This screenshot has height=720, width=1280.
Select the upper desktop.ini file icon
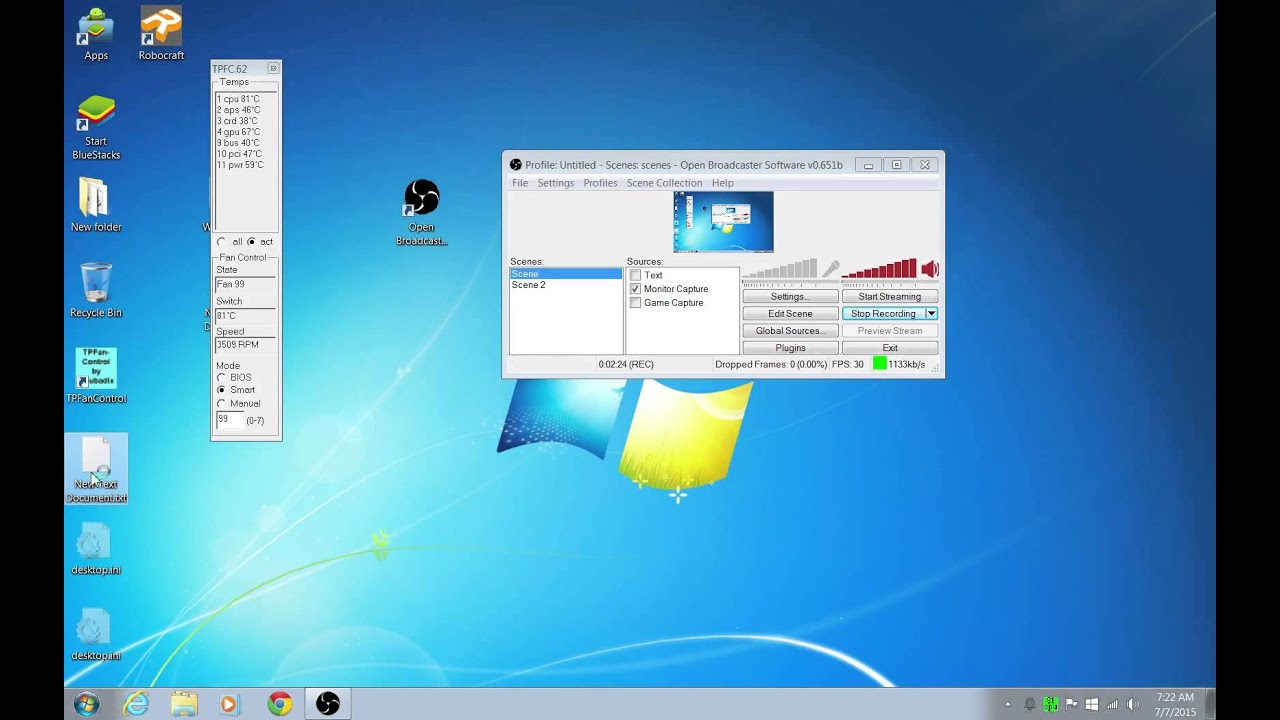[96, 549]
